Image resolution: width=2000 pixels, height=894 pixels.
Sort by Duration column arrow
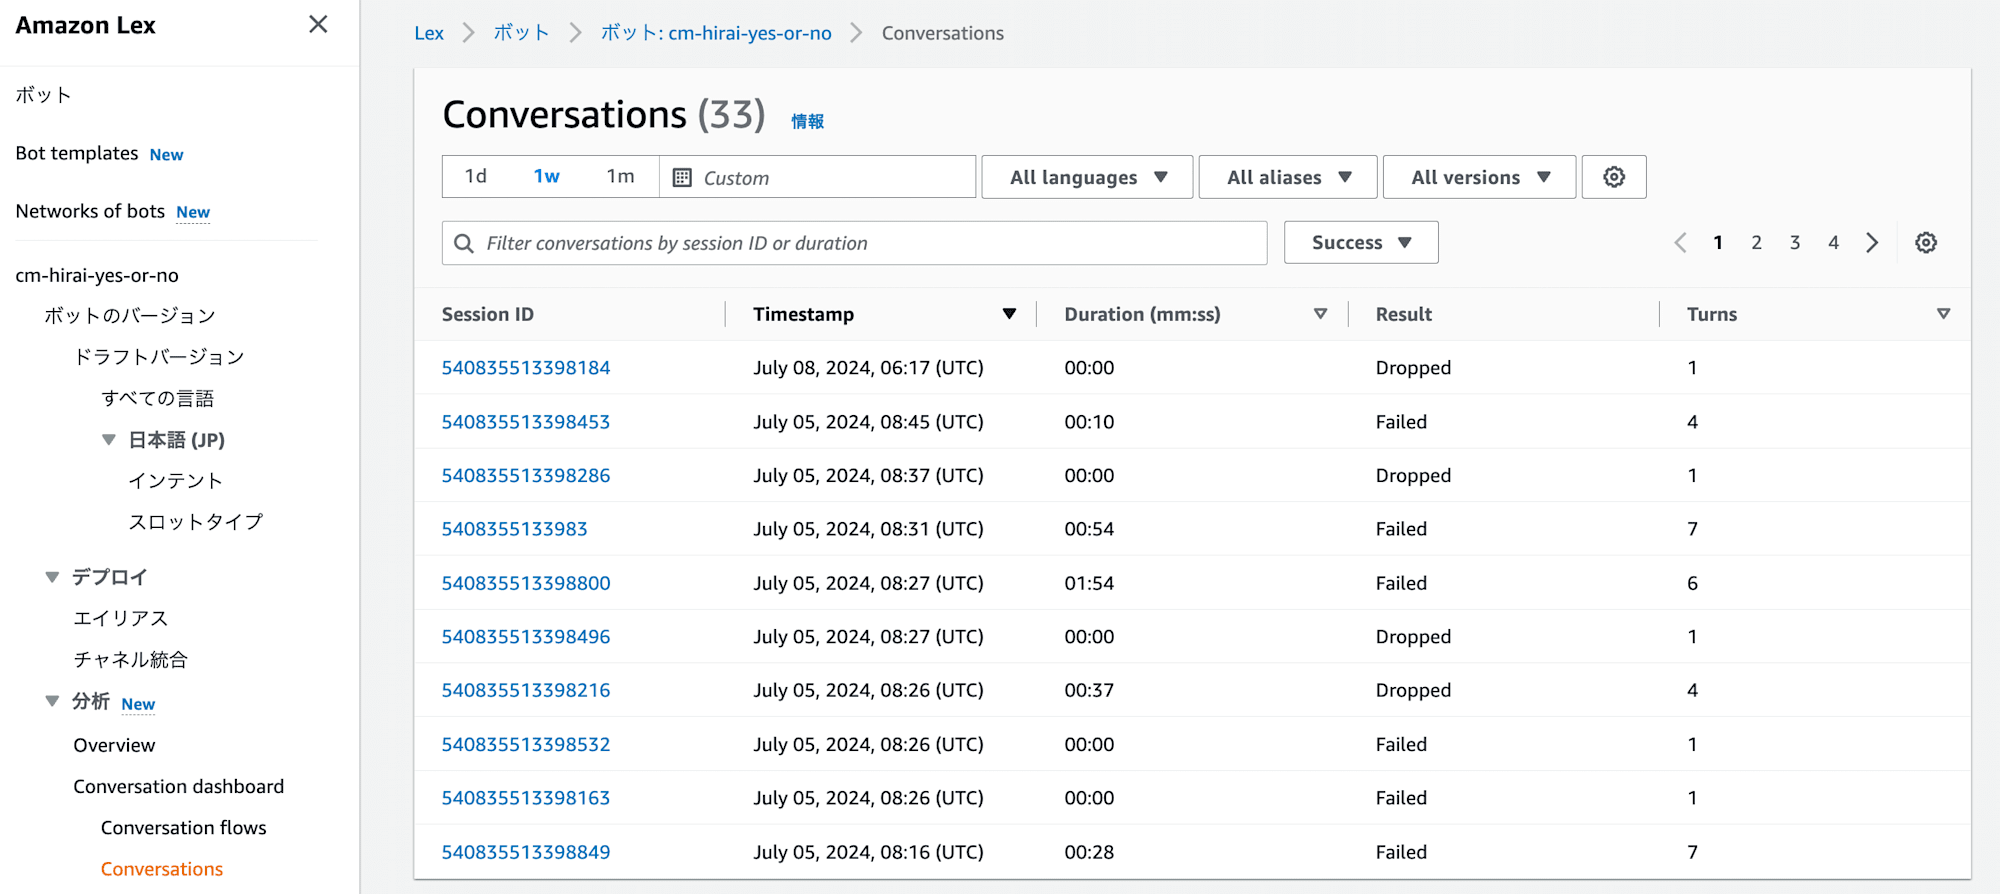click(x=1320, y=314)
